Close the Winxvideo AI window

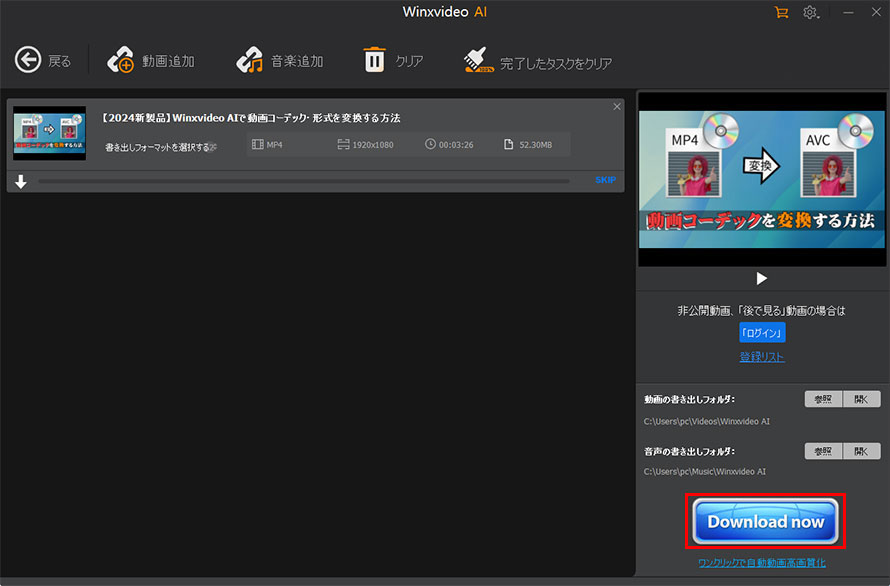pyautogui.click(x=876, y=12)
